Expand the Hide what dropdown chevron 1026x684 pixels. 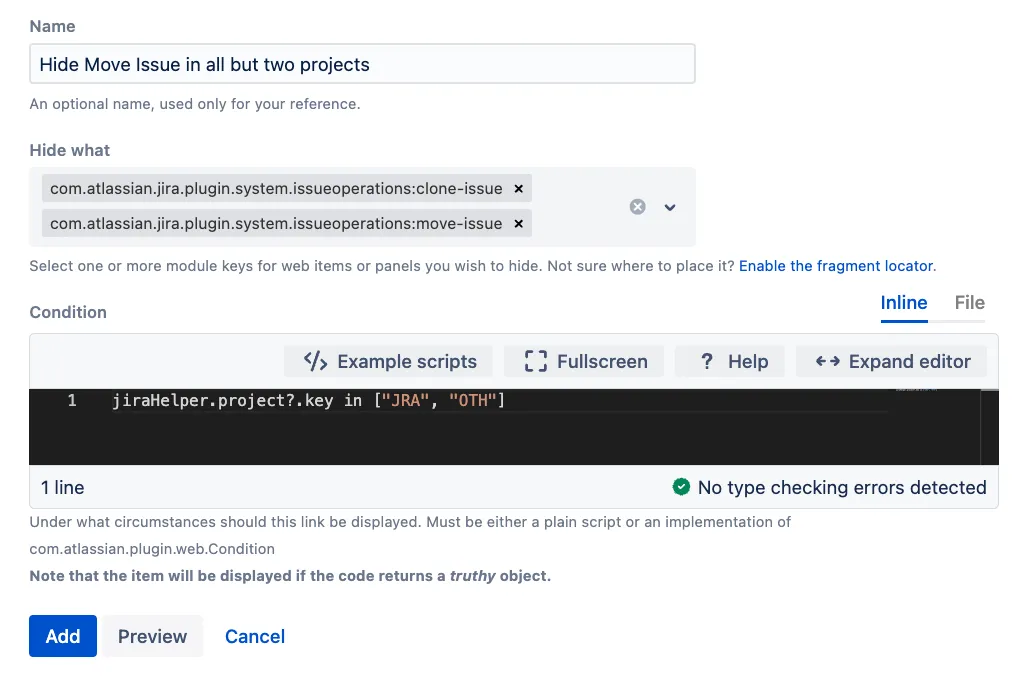[669, 207]
